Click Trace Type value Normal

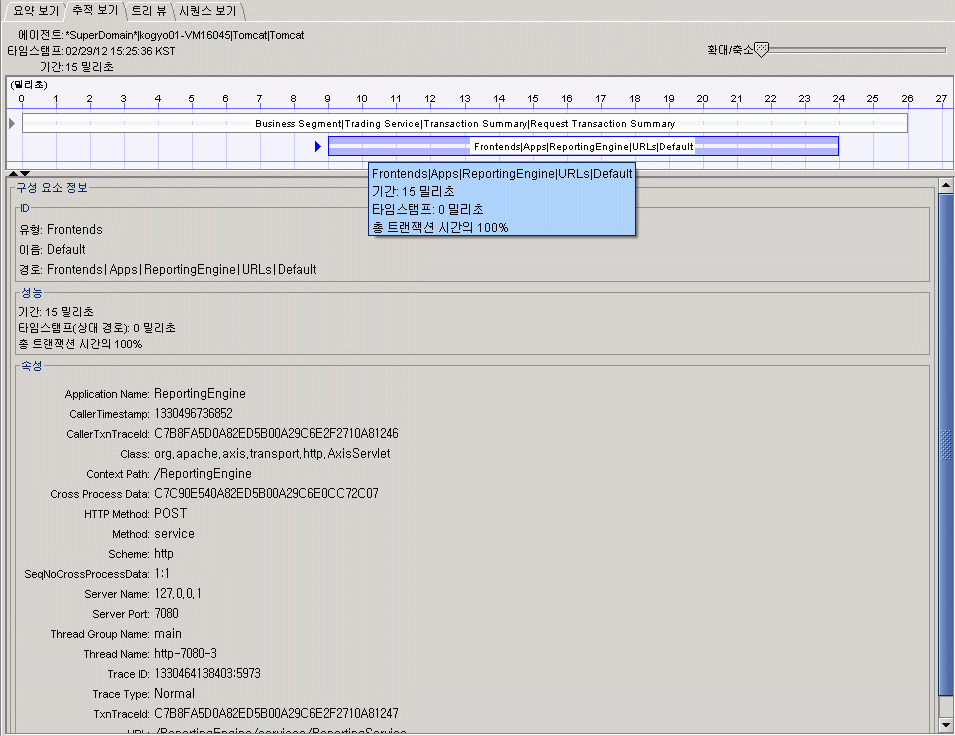(174, 693)
